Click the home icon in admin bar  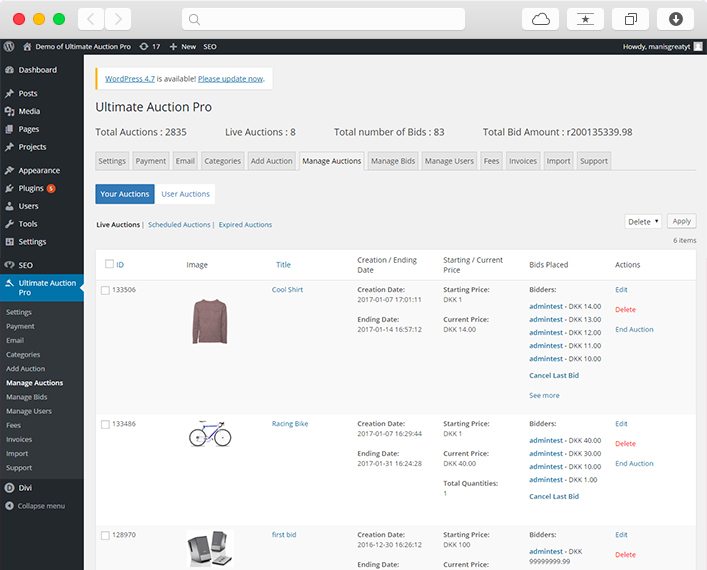coord(27,46)
